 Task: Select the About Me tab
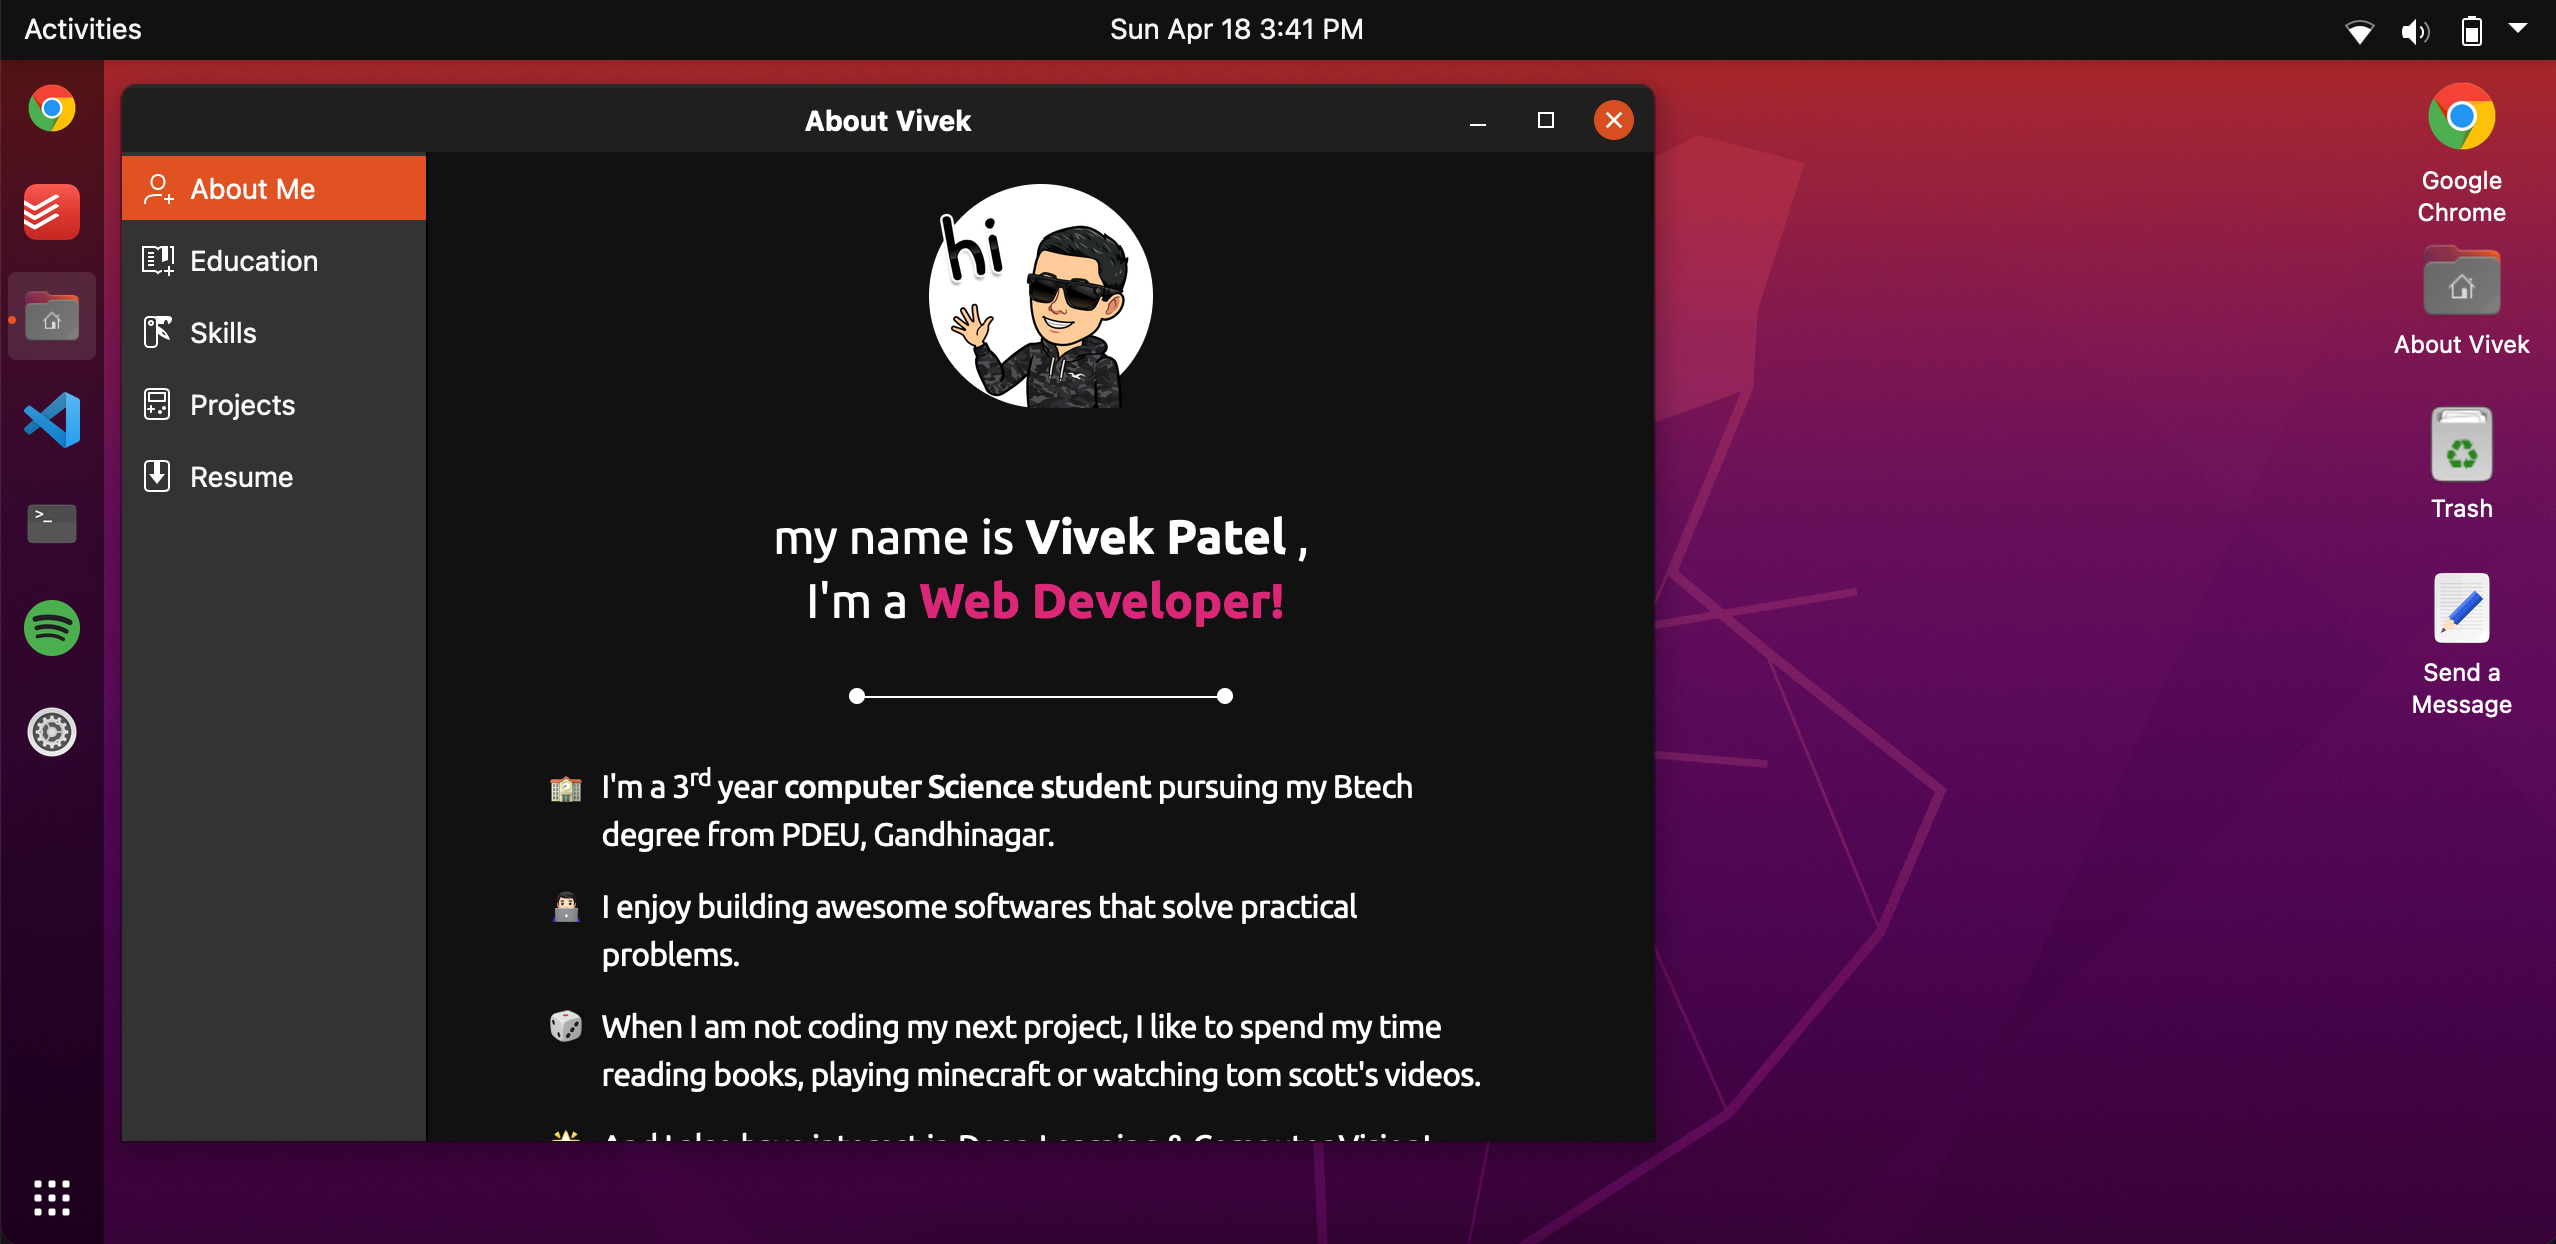click(x=274, y=188)
